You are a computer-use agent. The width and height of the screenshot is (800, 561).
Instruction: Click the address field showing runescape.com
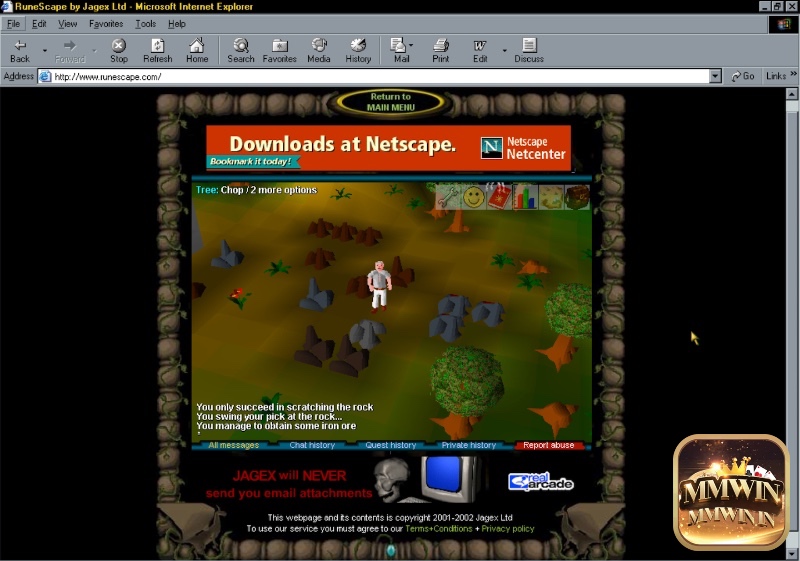pyautogui.click(x=380, y=76)
